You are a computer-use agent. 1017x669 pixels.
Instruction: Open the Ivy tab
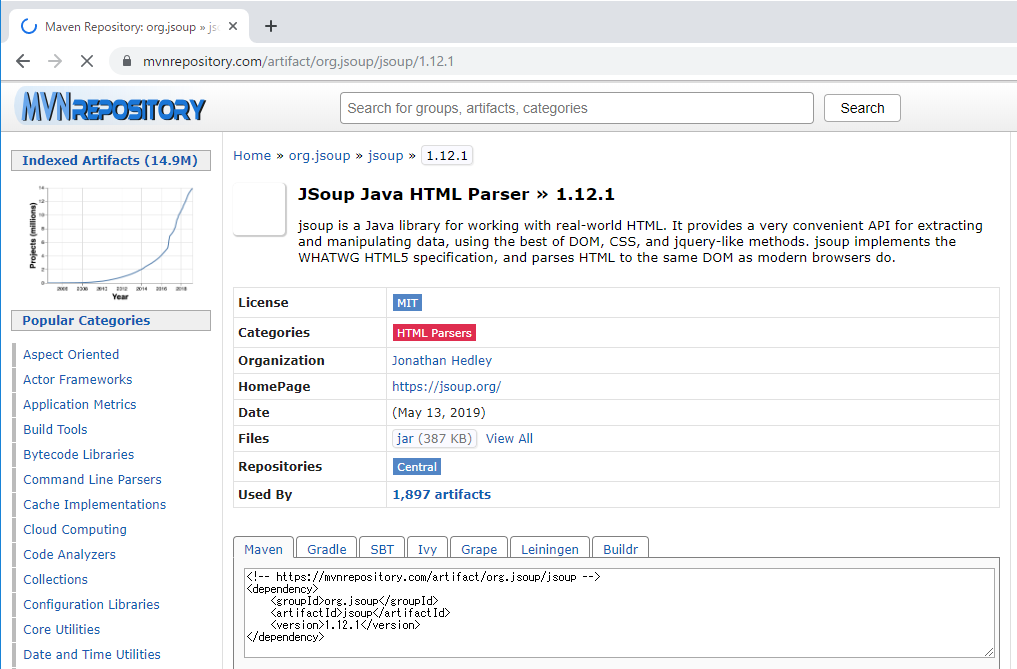[x=427, y=549]
